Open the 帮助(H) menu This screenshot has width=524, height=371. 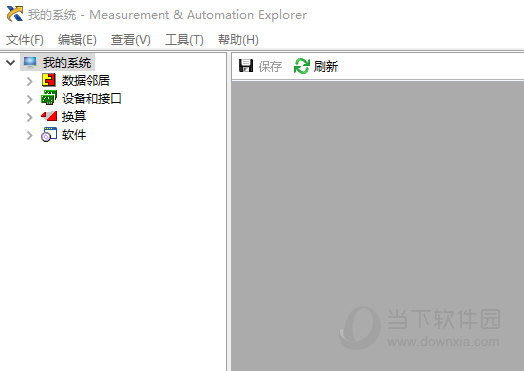(x=238, y=40)
